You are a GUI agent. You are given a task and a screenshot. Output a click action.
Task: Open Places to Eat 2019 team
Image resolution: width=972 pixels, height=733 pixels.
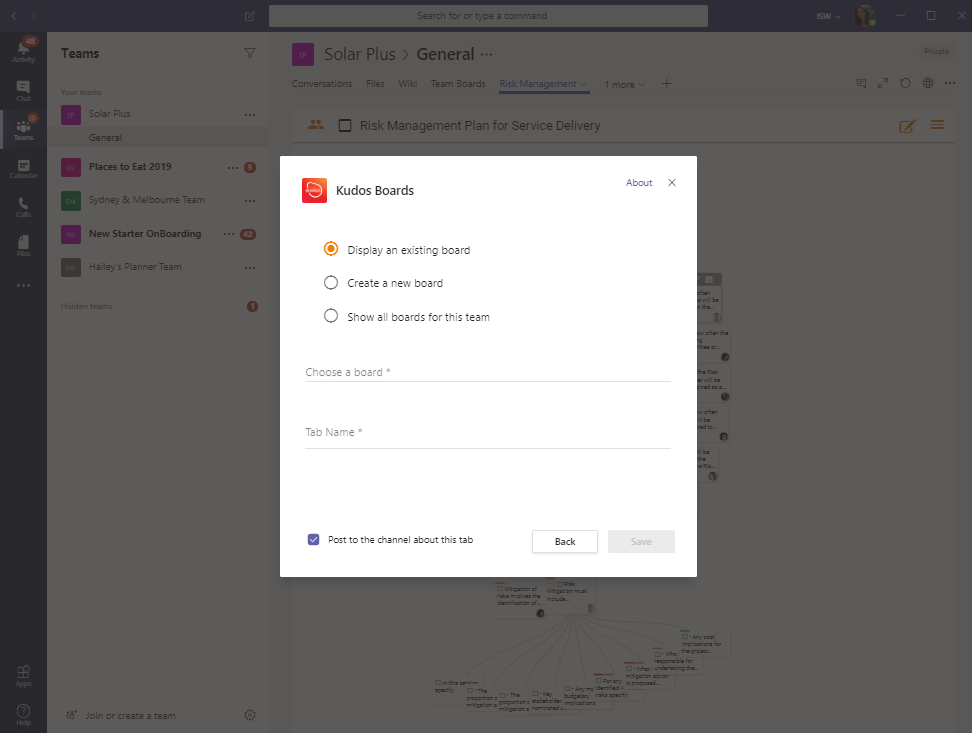(x=130, y=167)
